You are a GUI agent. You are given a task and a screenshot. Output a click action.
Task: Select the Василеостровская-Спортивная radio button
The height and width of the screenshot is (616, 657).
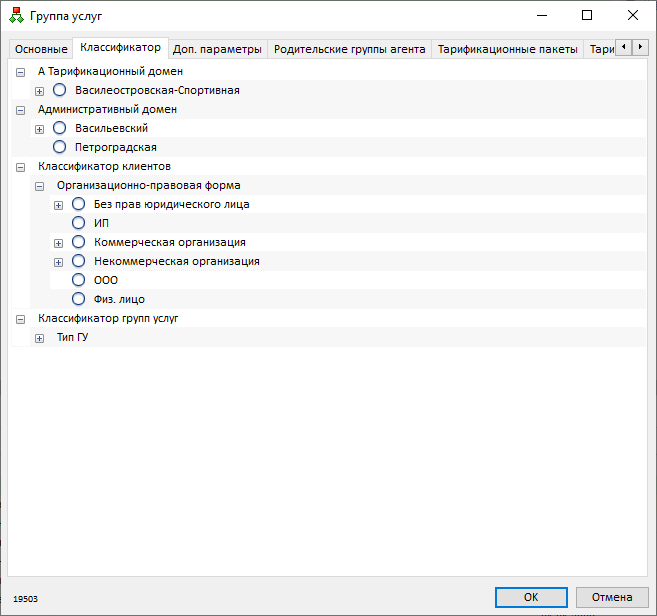[x=59, y=90]
